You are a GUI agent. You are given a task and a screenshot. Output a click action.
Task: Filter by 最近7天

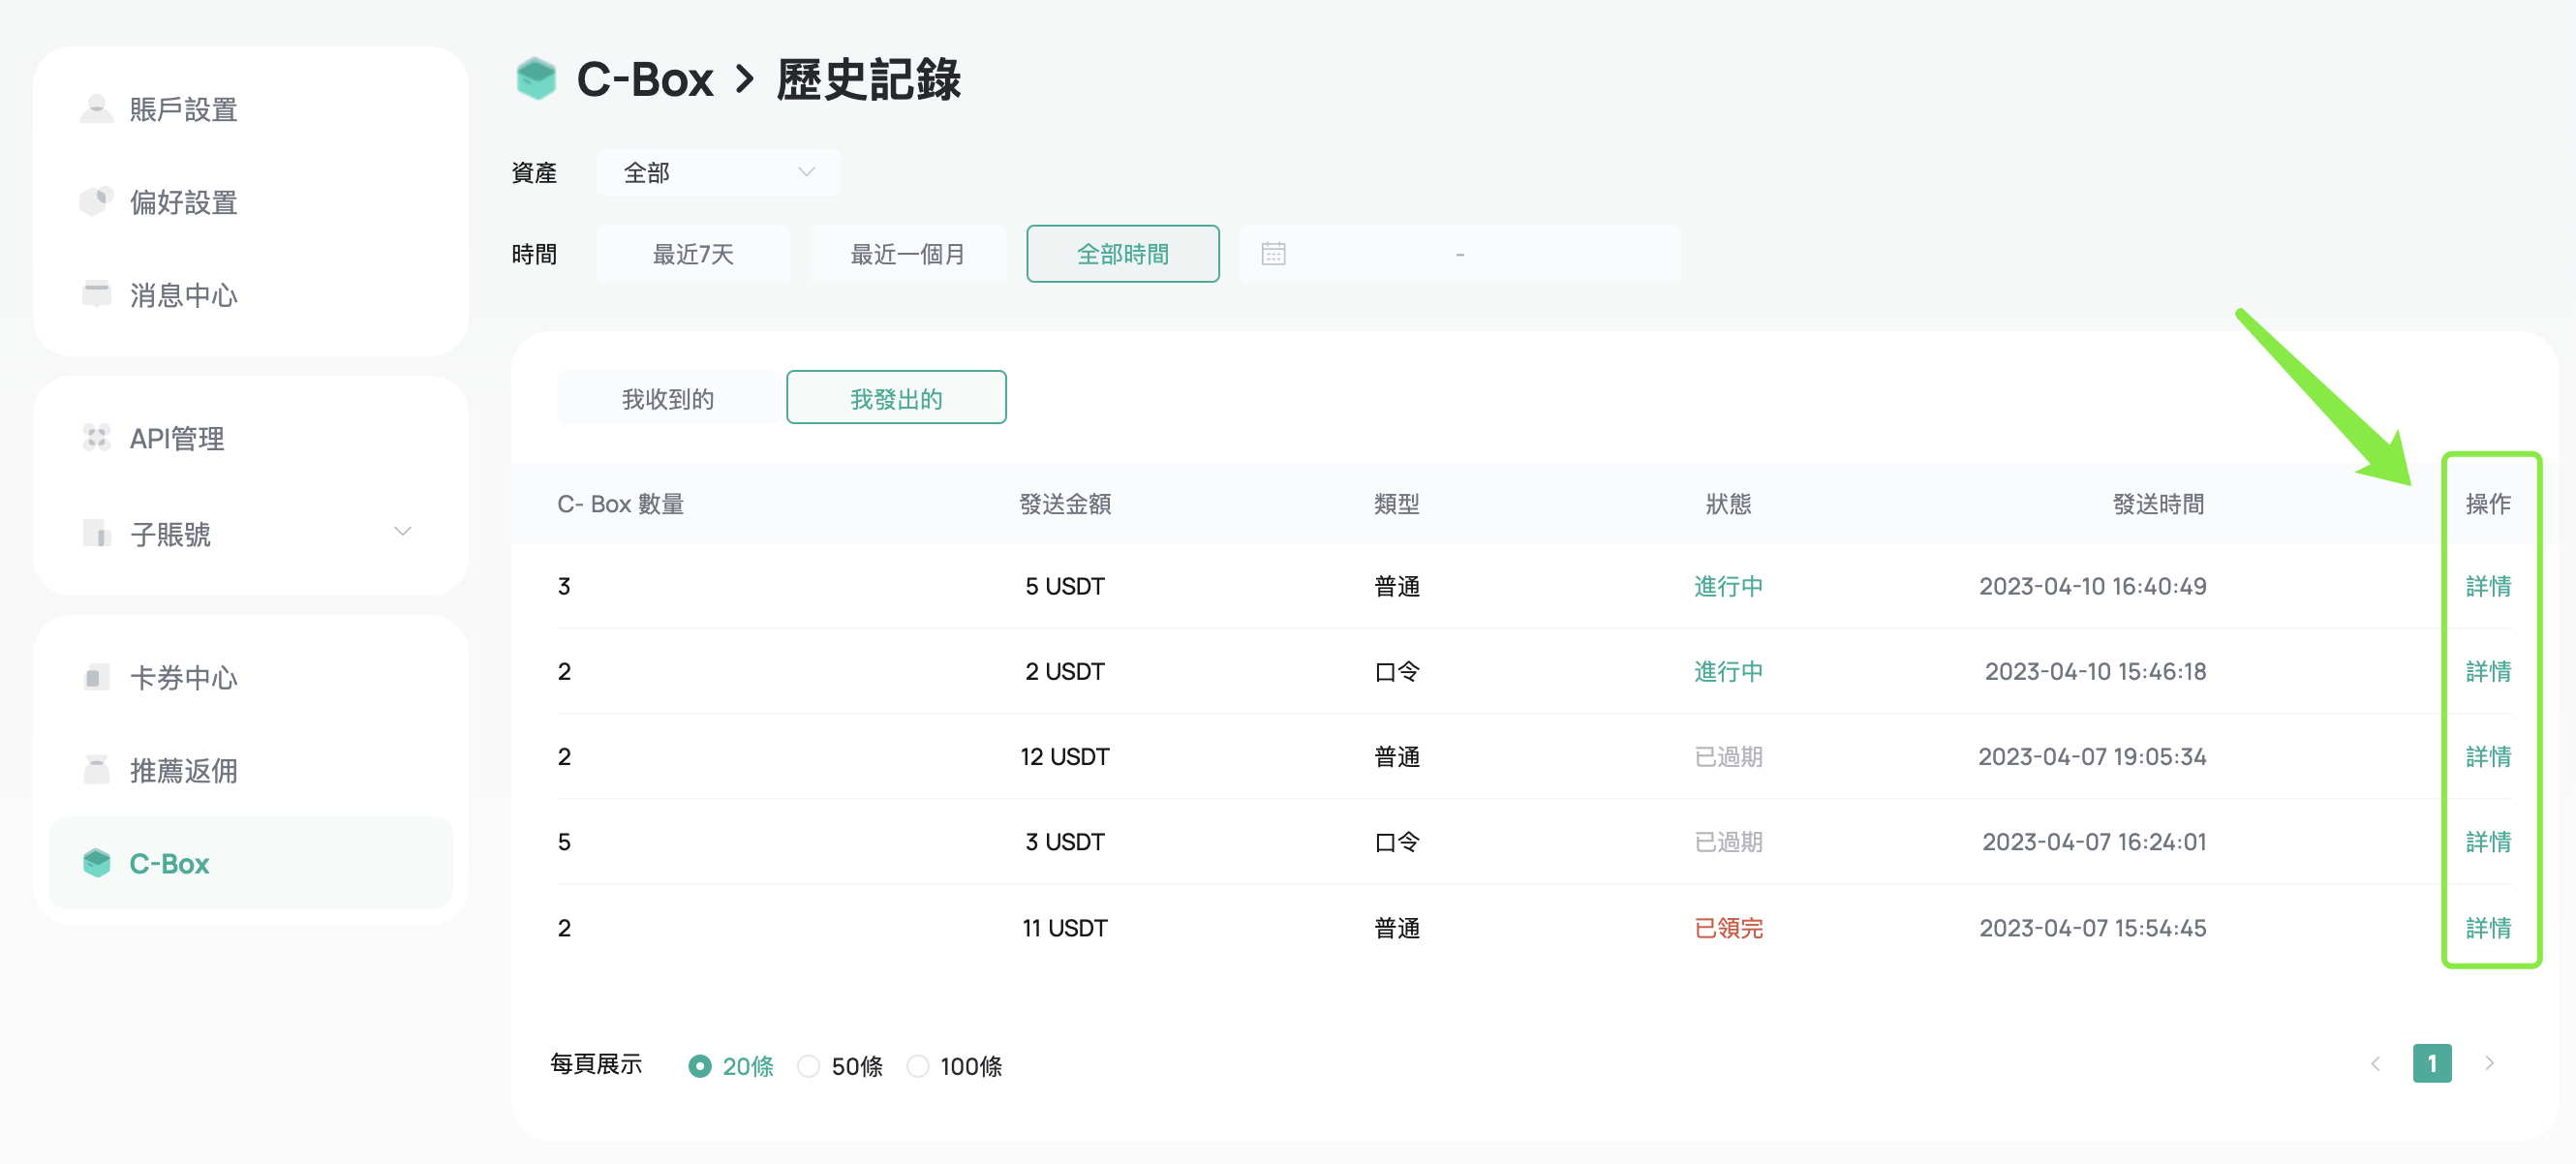pos(693,254)
